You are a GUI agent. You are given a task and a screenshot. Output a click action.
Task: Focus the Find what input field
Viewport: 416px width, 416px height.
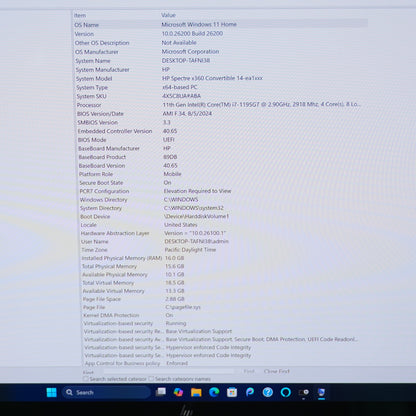coord(168,371)
